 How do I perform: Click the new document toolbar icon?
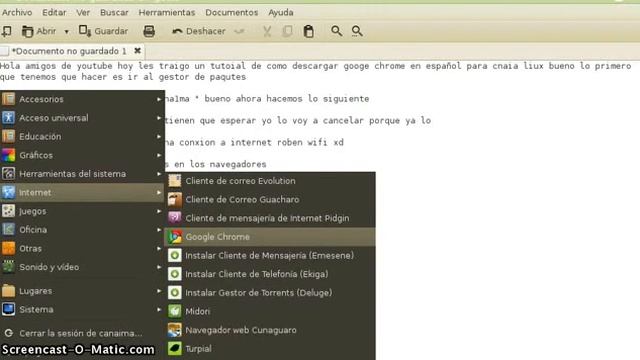tap(7, 31)
